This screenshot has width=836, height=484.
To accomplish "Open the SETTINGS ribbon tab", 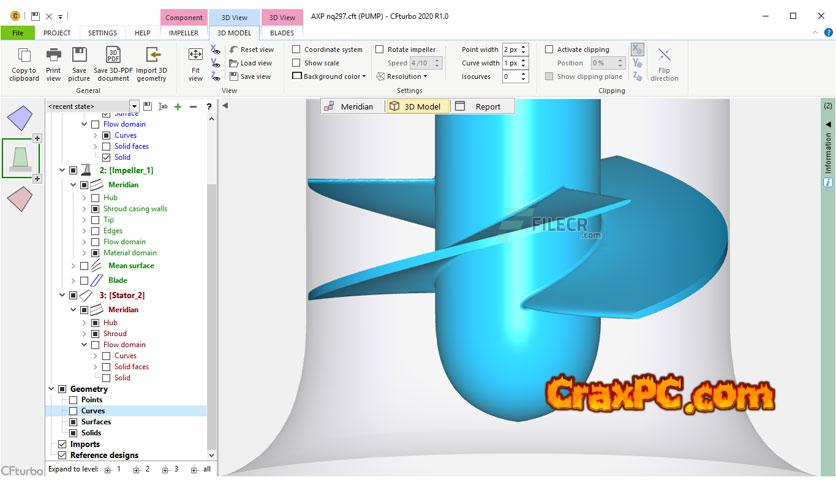I will [102, 33].
